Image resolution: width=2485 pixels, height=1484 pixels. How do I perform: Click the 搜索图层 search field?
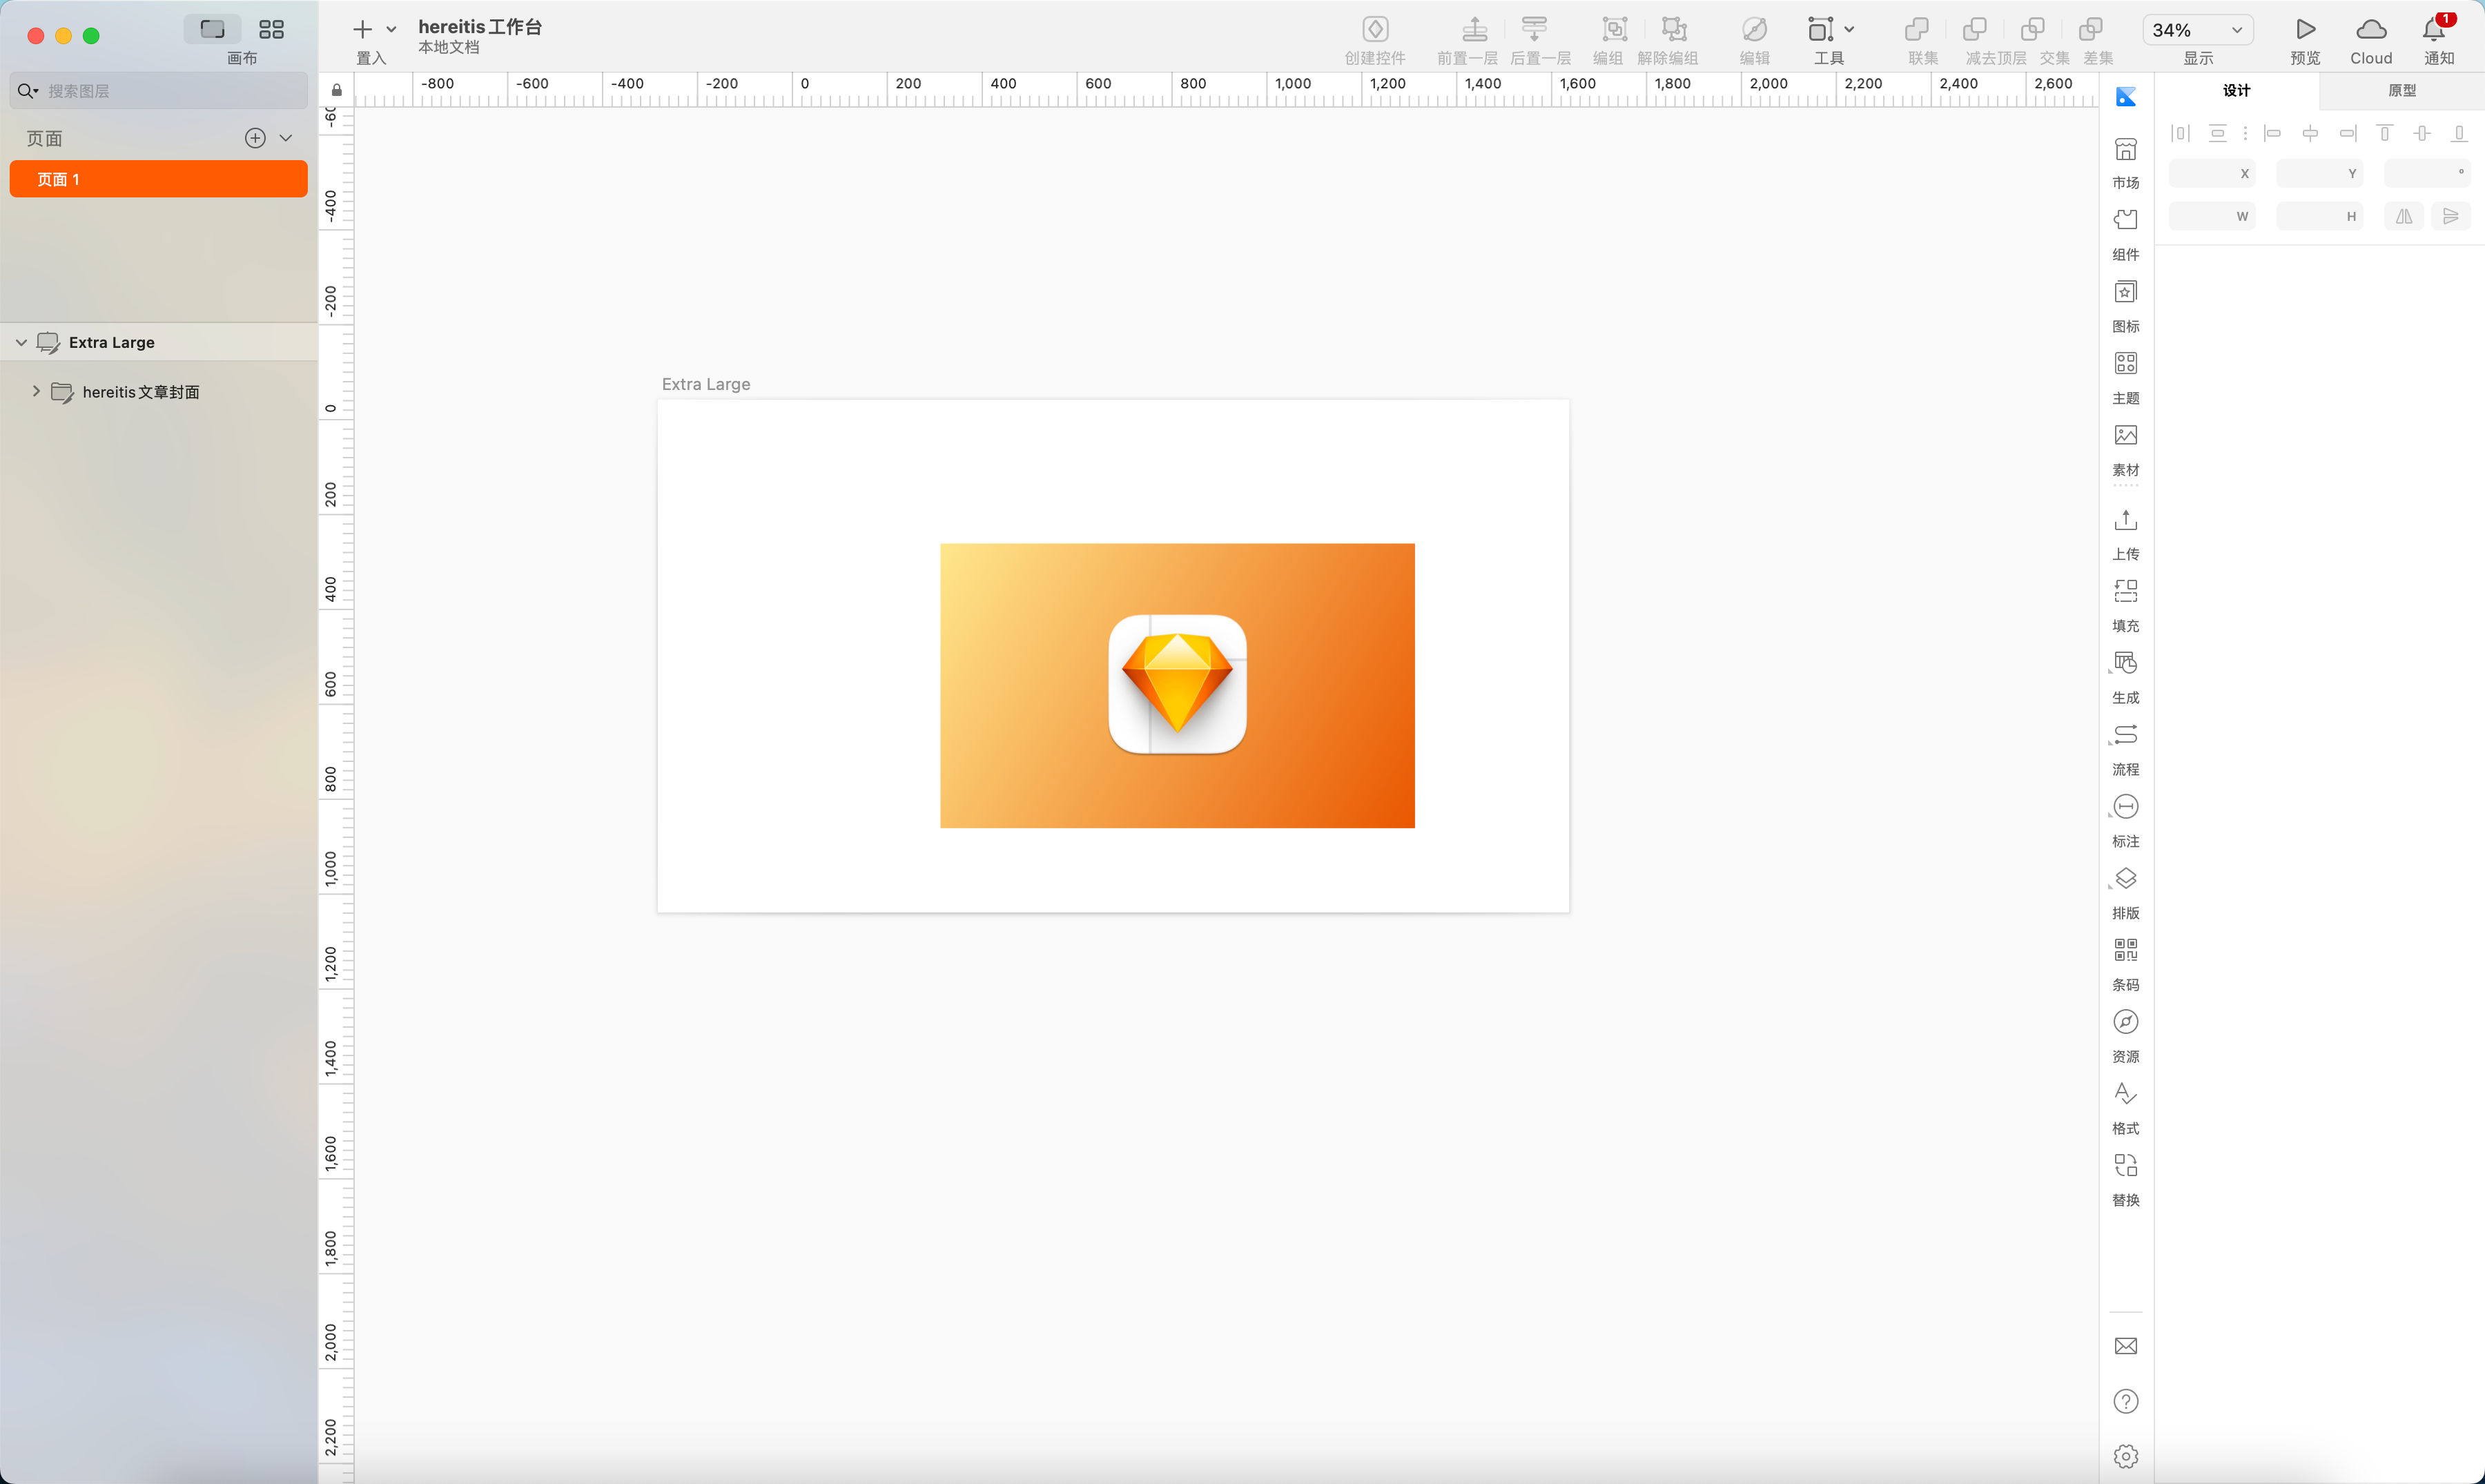click(x=158, y=91)
